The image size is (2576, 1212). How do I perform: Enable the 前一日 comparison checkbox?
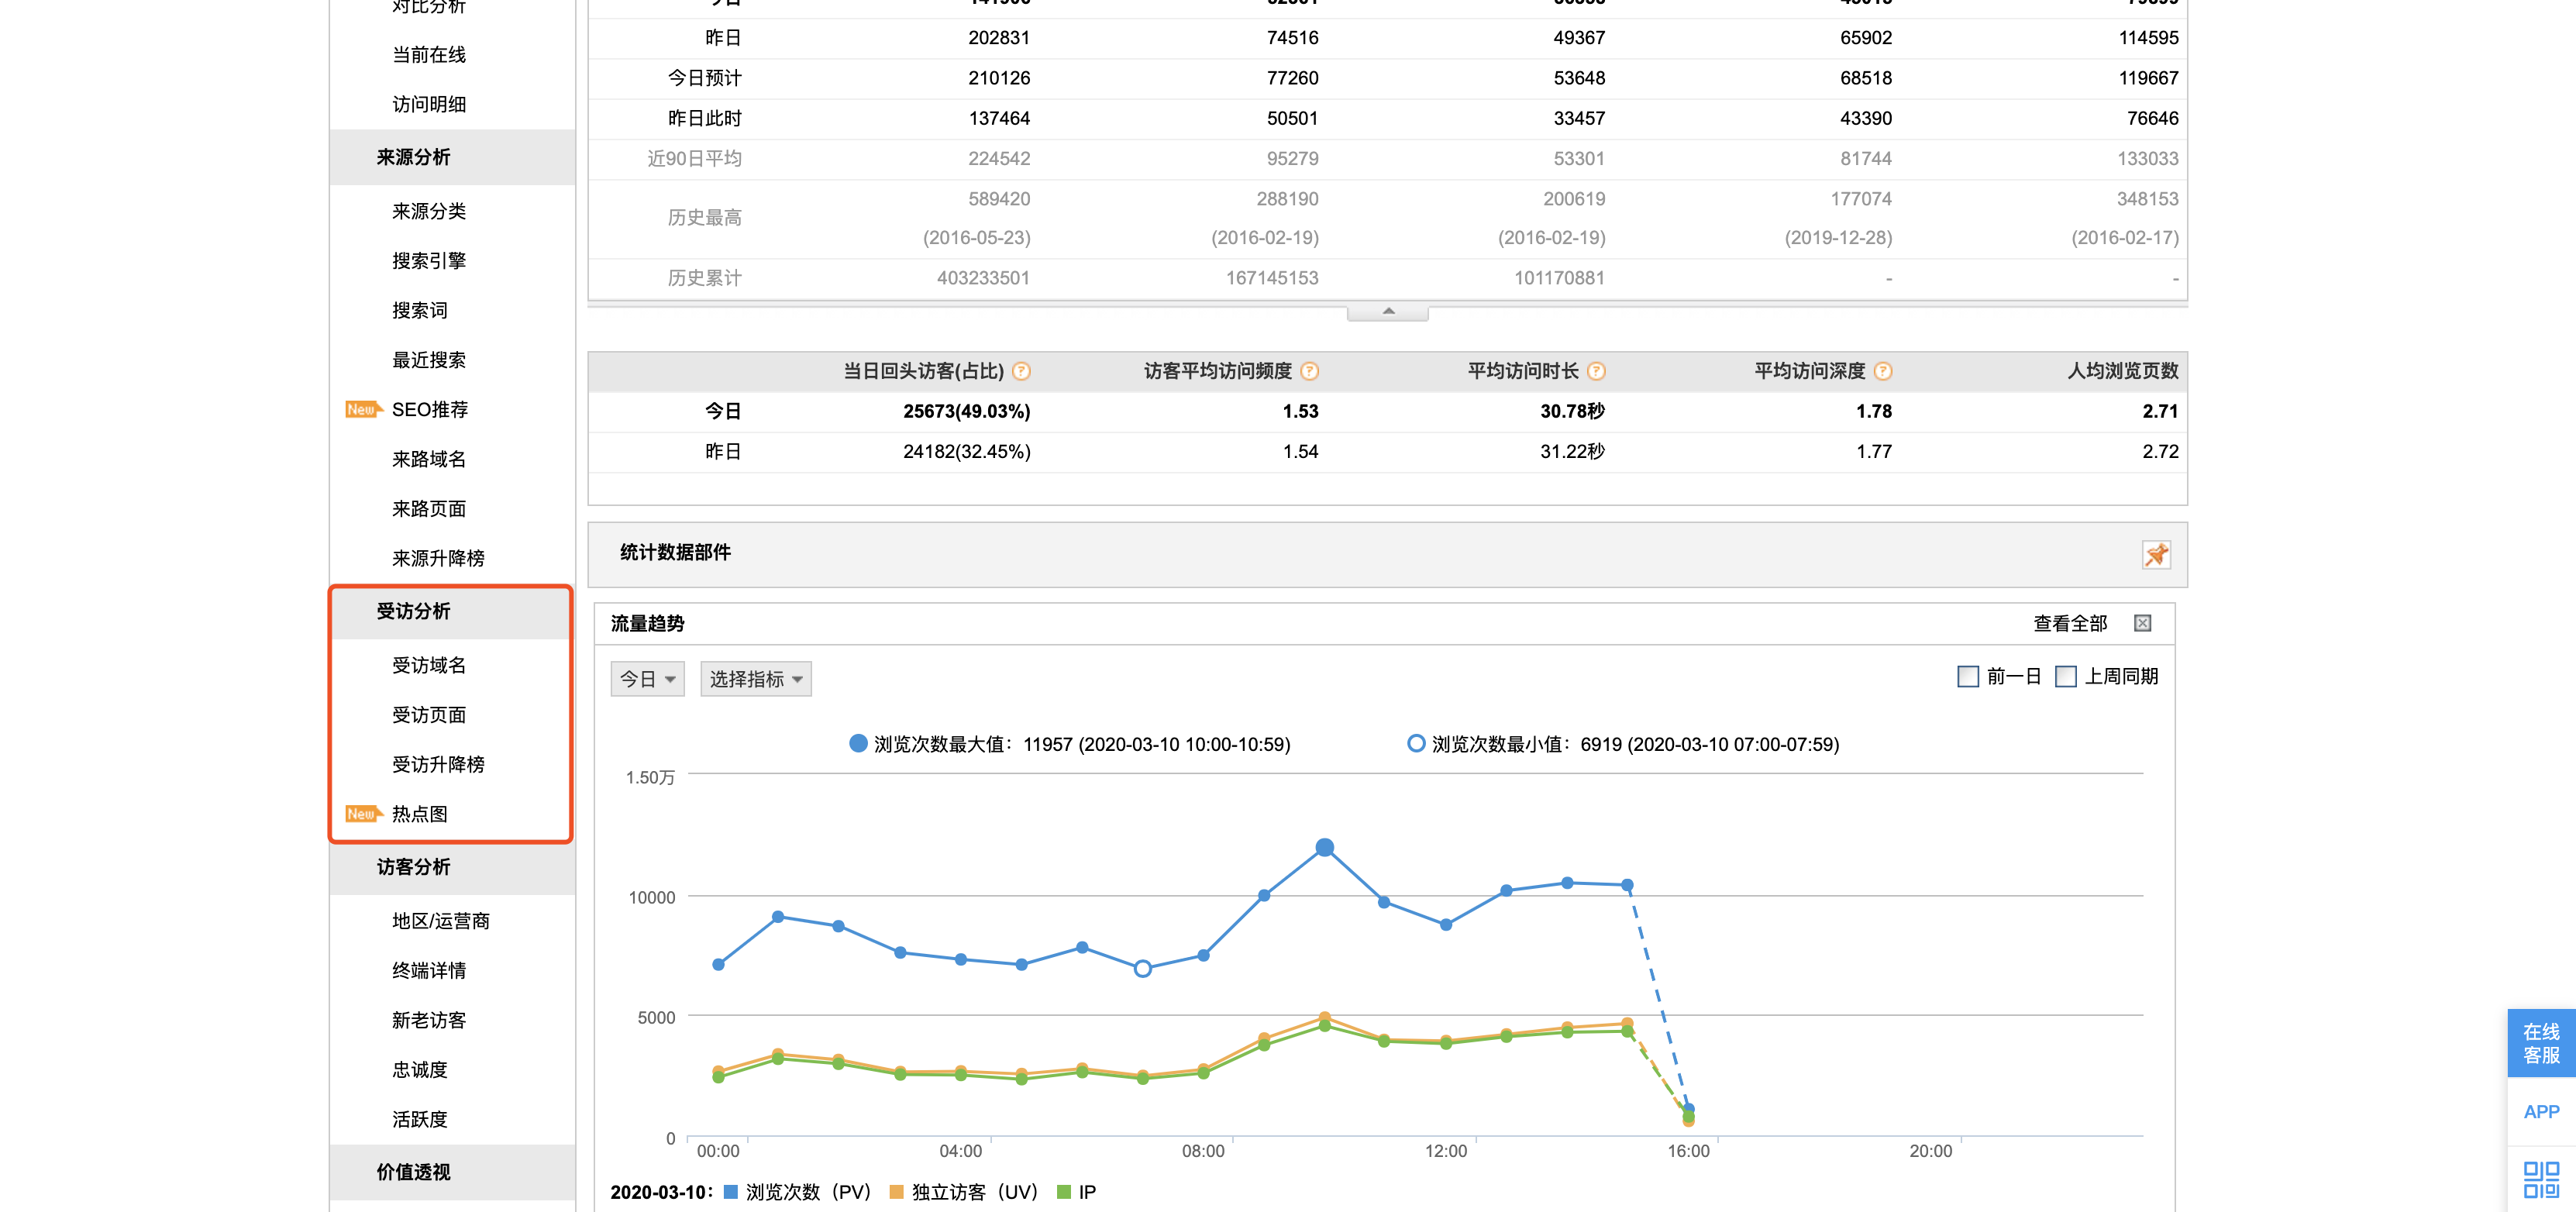[x=1967, y=677]
